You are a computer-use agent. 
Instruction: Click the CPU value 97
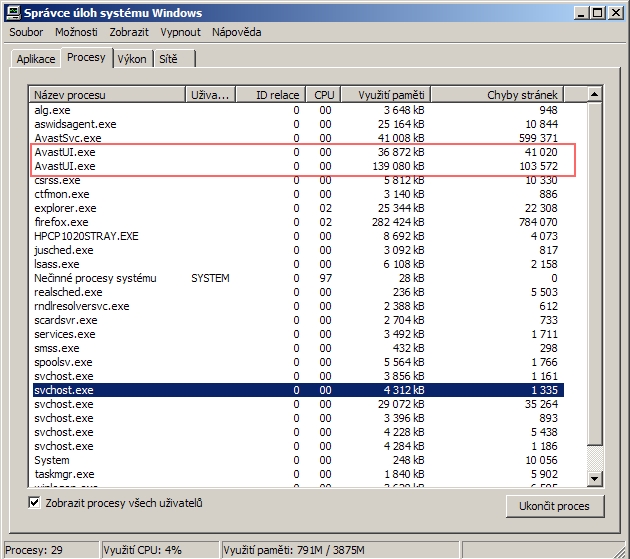tap(325, 278)
